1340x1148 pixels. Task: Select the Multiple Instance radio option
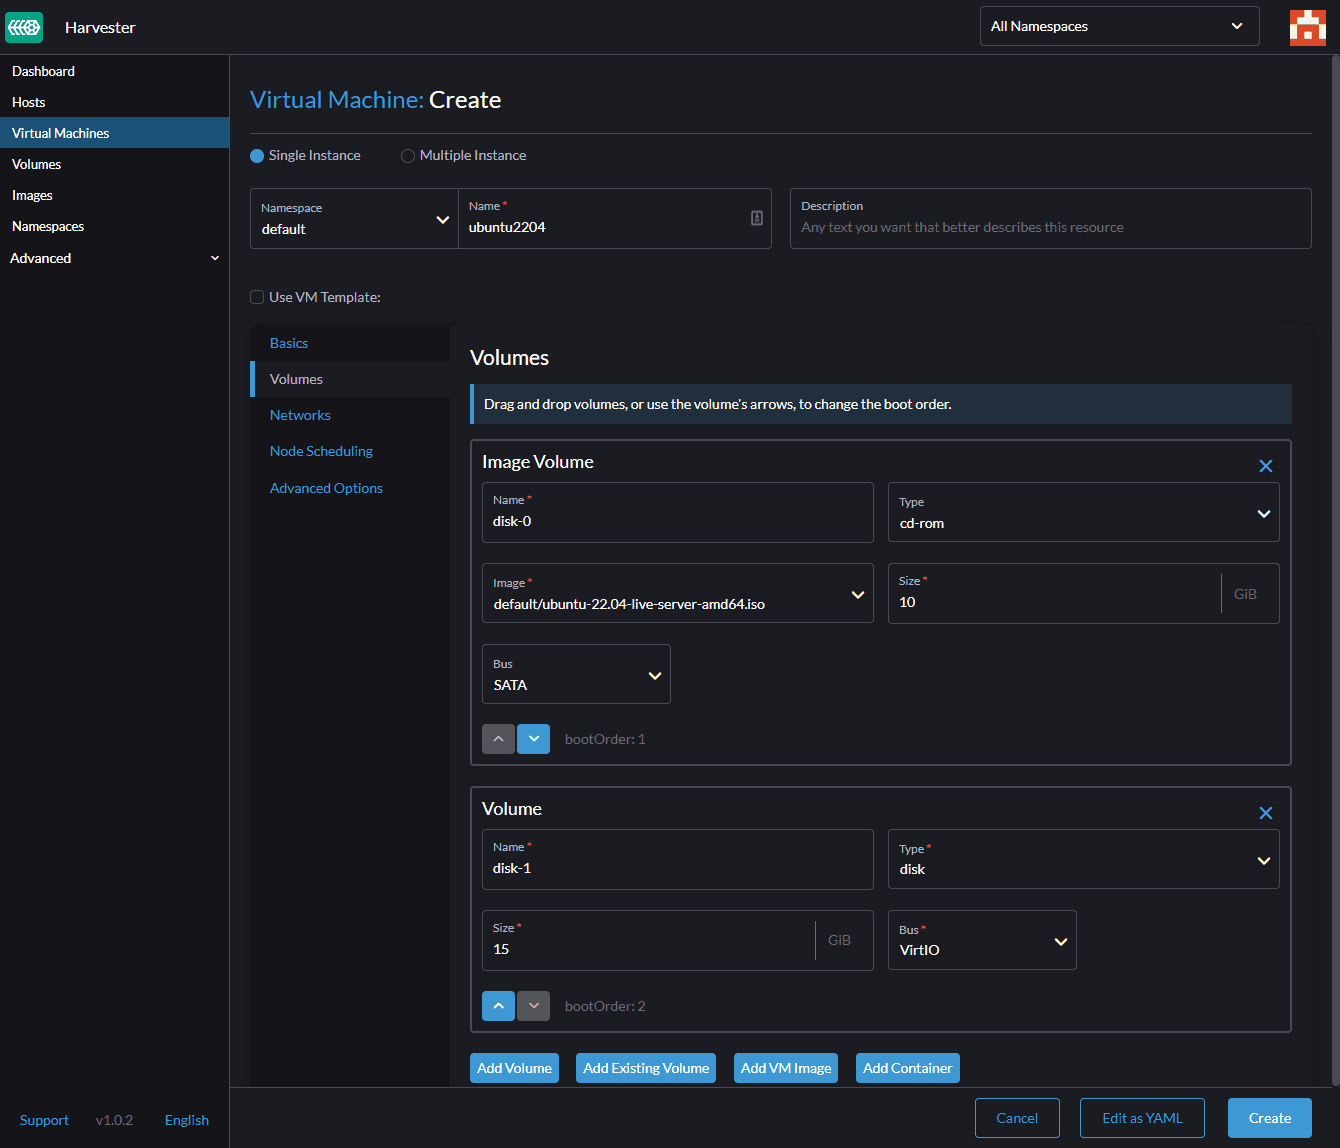[408, 156]
